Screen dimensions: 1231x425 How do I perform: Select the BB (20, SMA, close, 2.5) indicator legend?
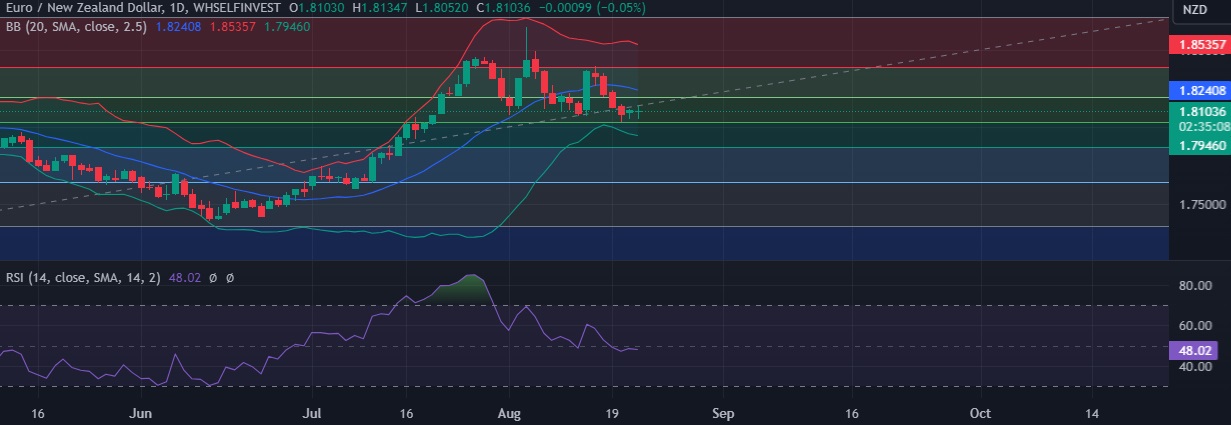click(75, 27)
